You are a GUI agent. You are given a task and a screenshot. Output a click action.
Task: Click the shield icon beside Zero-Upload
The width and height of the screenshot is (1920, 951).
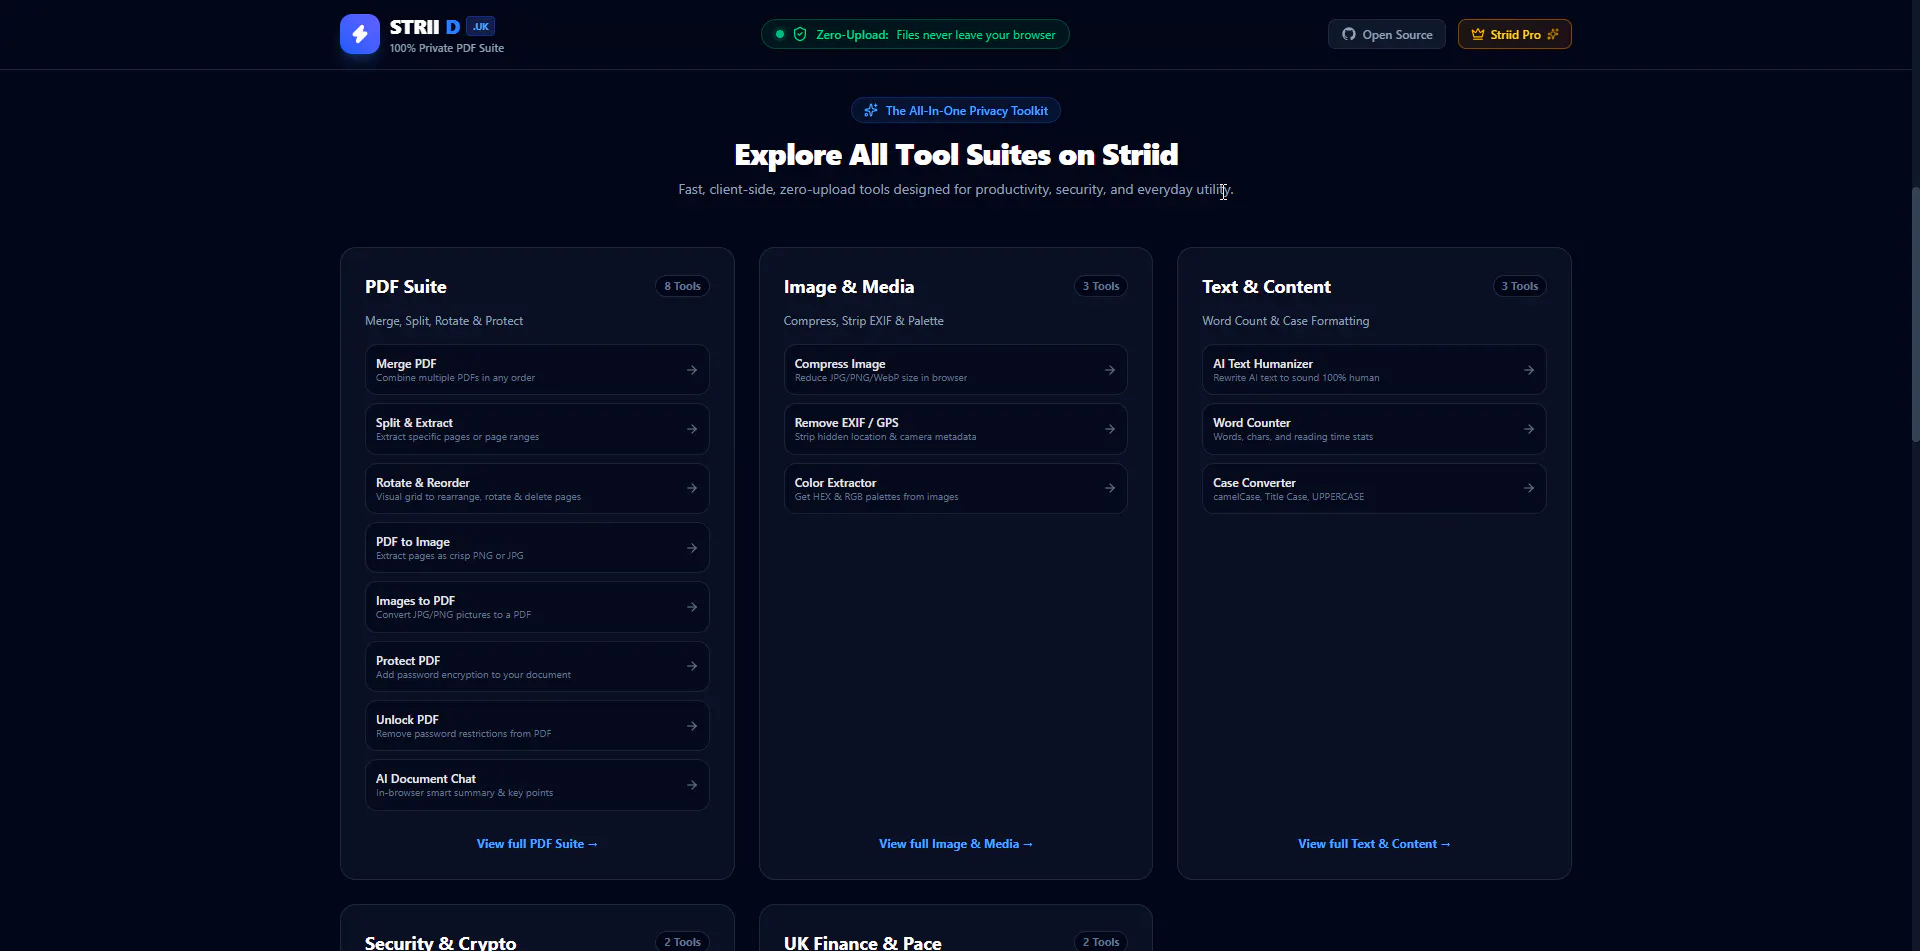pyautogui.click(x=800, y=35)
